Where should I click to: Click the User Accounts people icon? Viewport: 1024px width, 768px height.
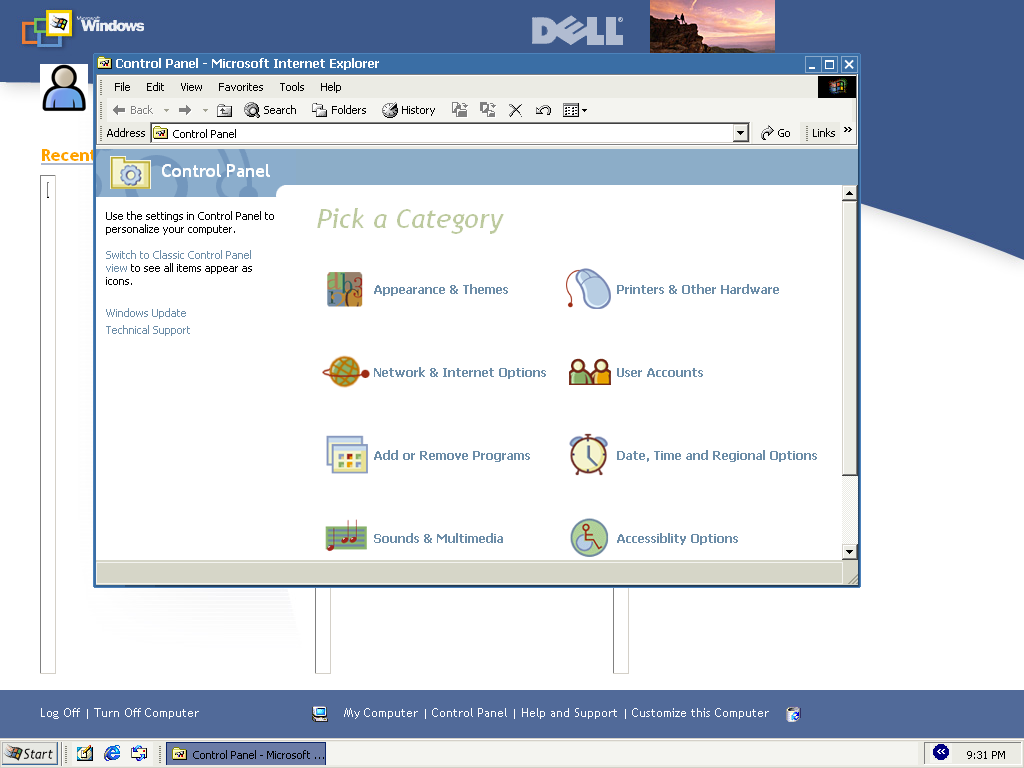590,372
